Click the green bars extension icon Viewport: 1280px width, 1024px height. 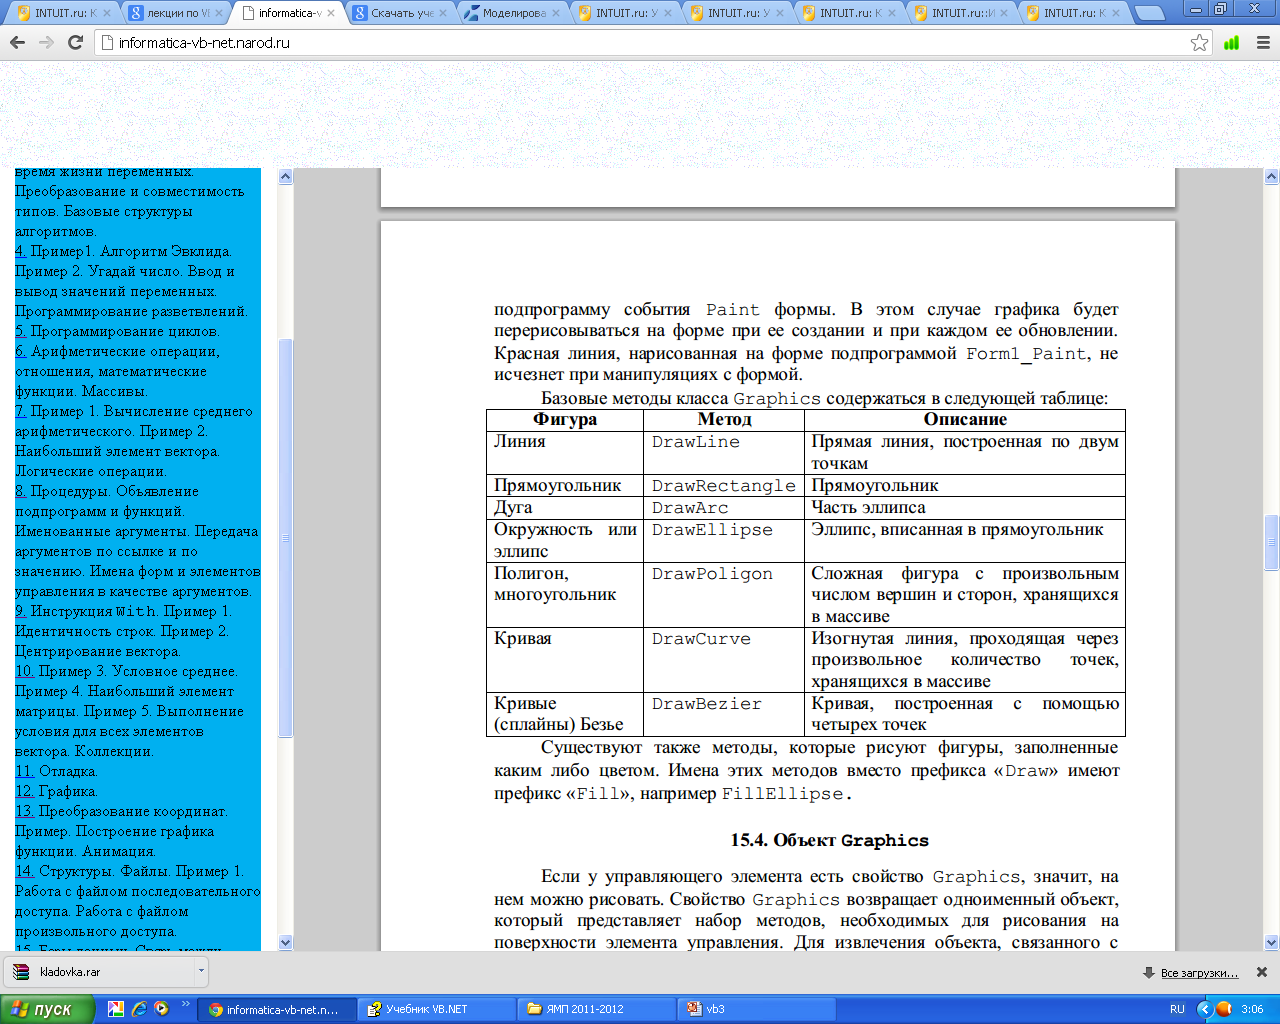tap(1232, 43)
